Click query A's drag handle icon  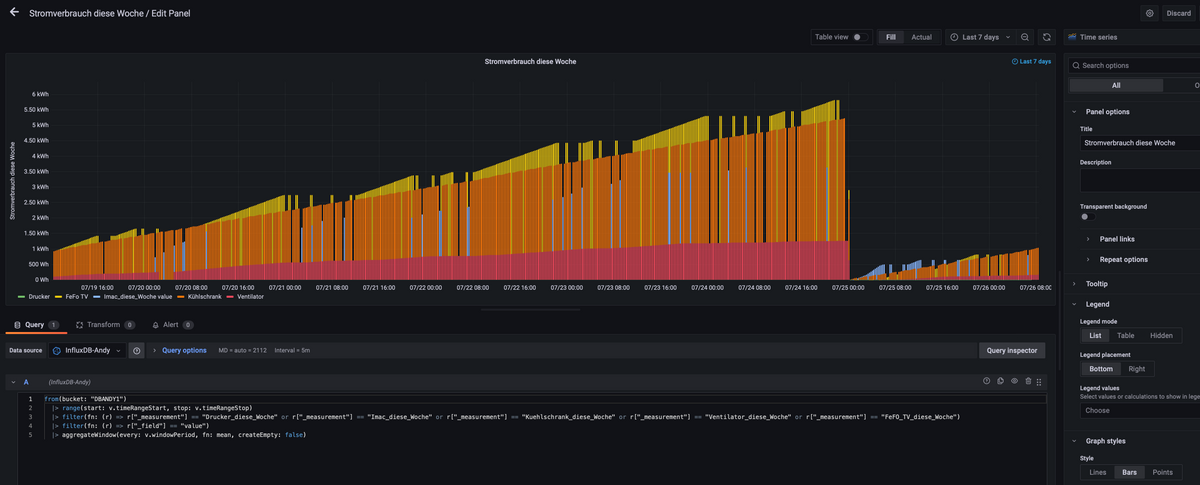[x=1040, y=381]
